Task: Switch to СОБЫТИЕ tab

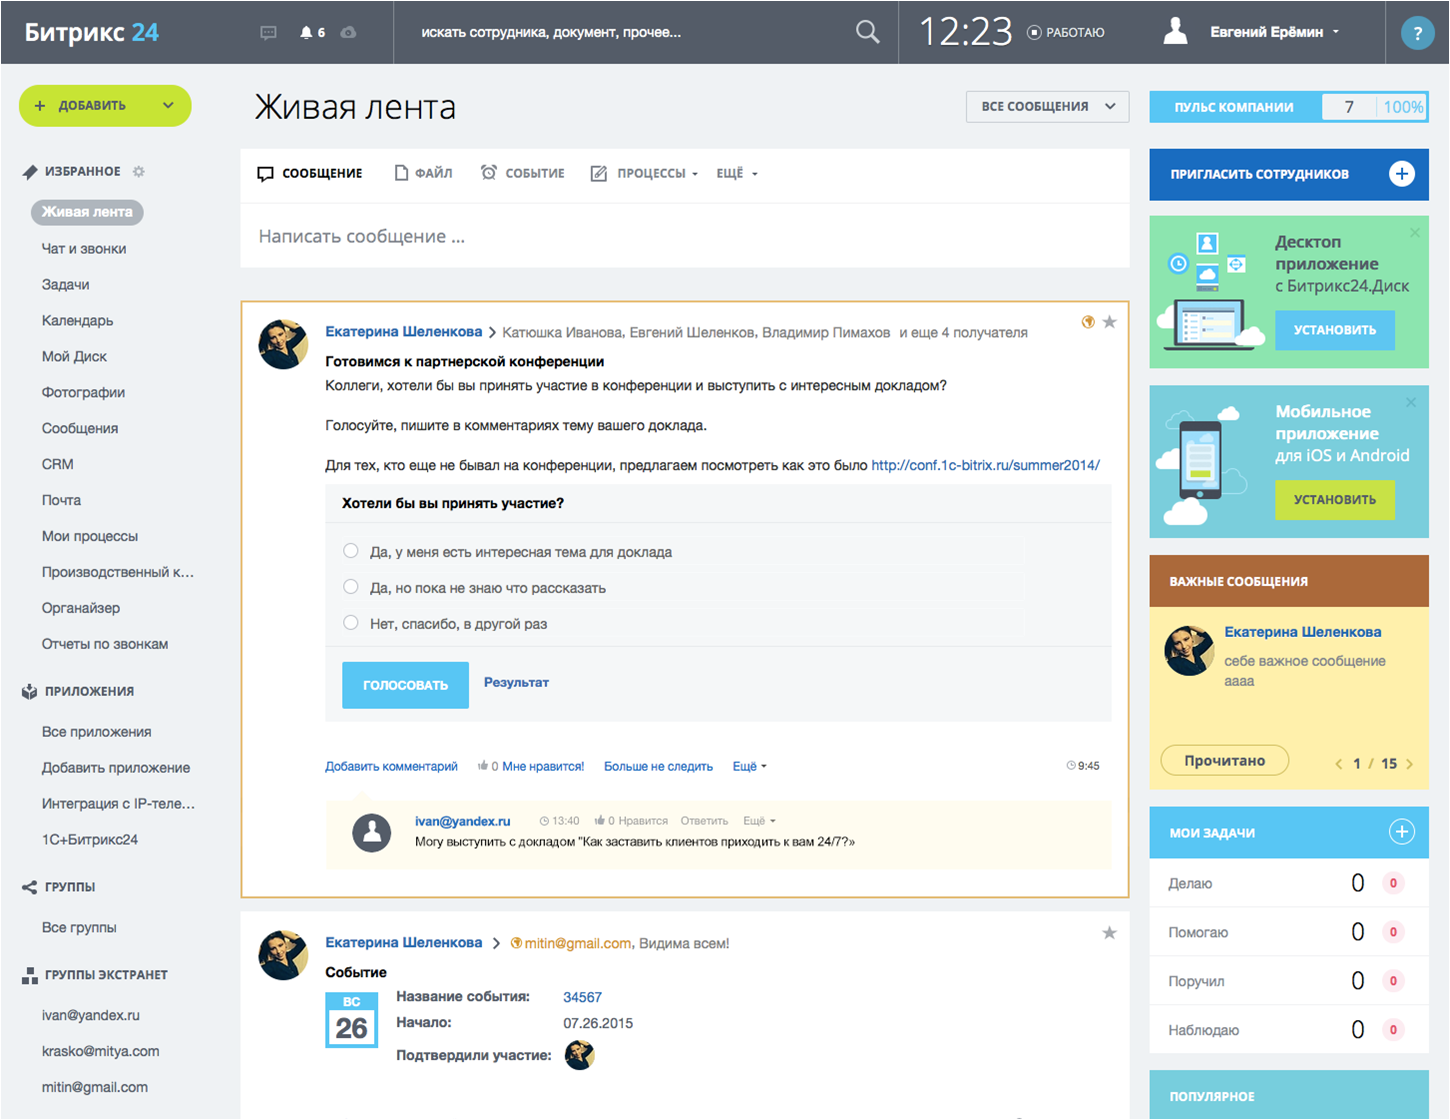Action: tap(522, 173)
